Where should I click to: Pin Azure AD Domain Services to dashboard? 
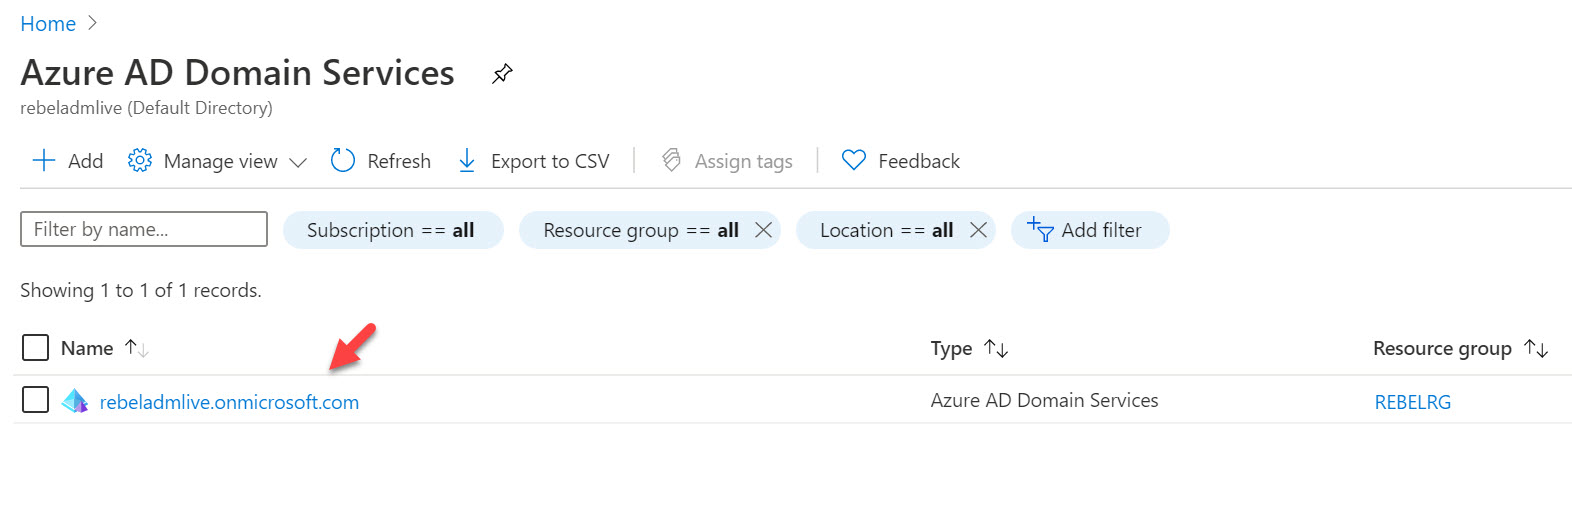coord(502,73)
